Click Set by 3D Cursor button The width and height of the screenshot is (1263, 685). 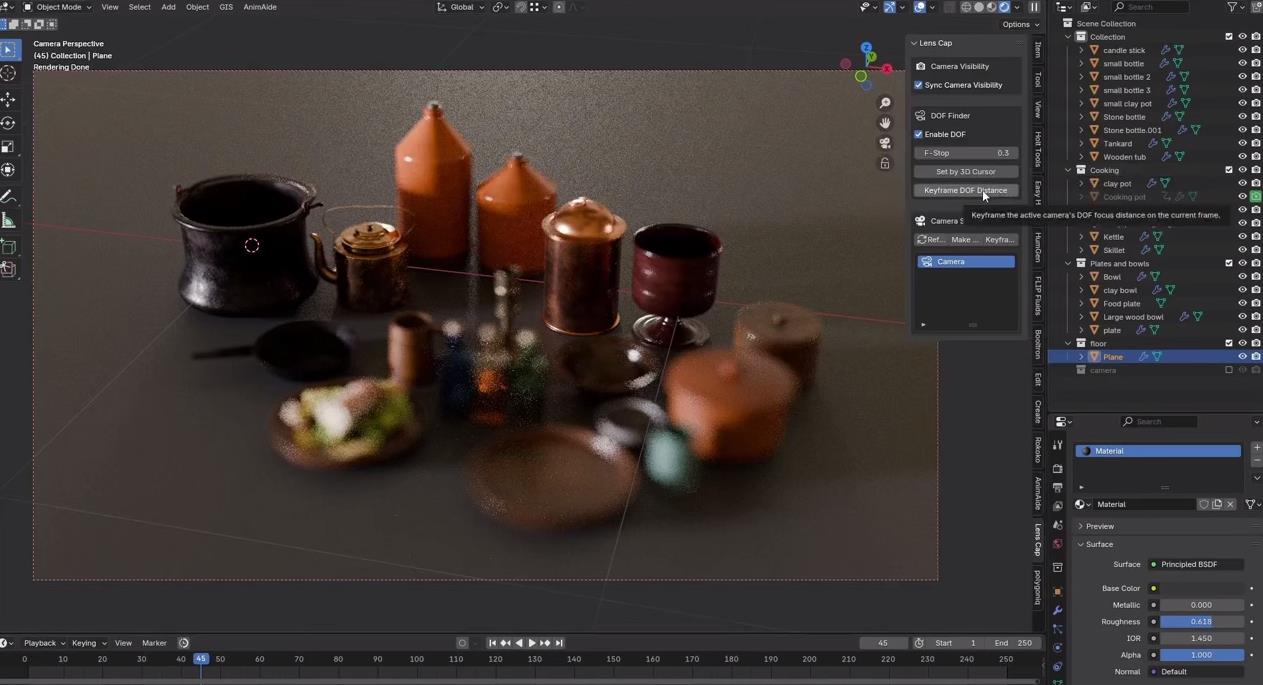[x=966, y=172]
